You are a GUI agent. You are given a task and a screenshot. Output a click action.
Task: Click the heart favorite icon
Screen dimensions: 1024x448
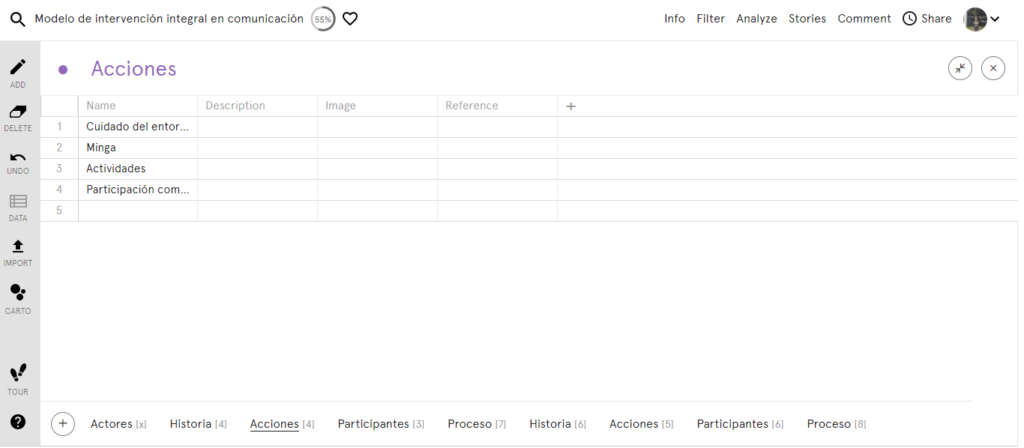point(350,19)
